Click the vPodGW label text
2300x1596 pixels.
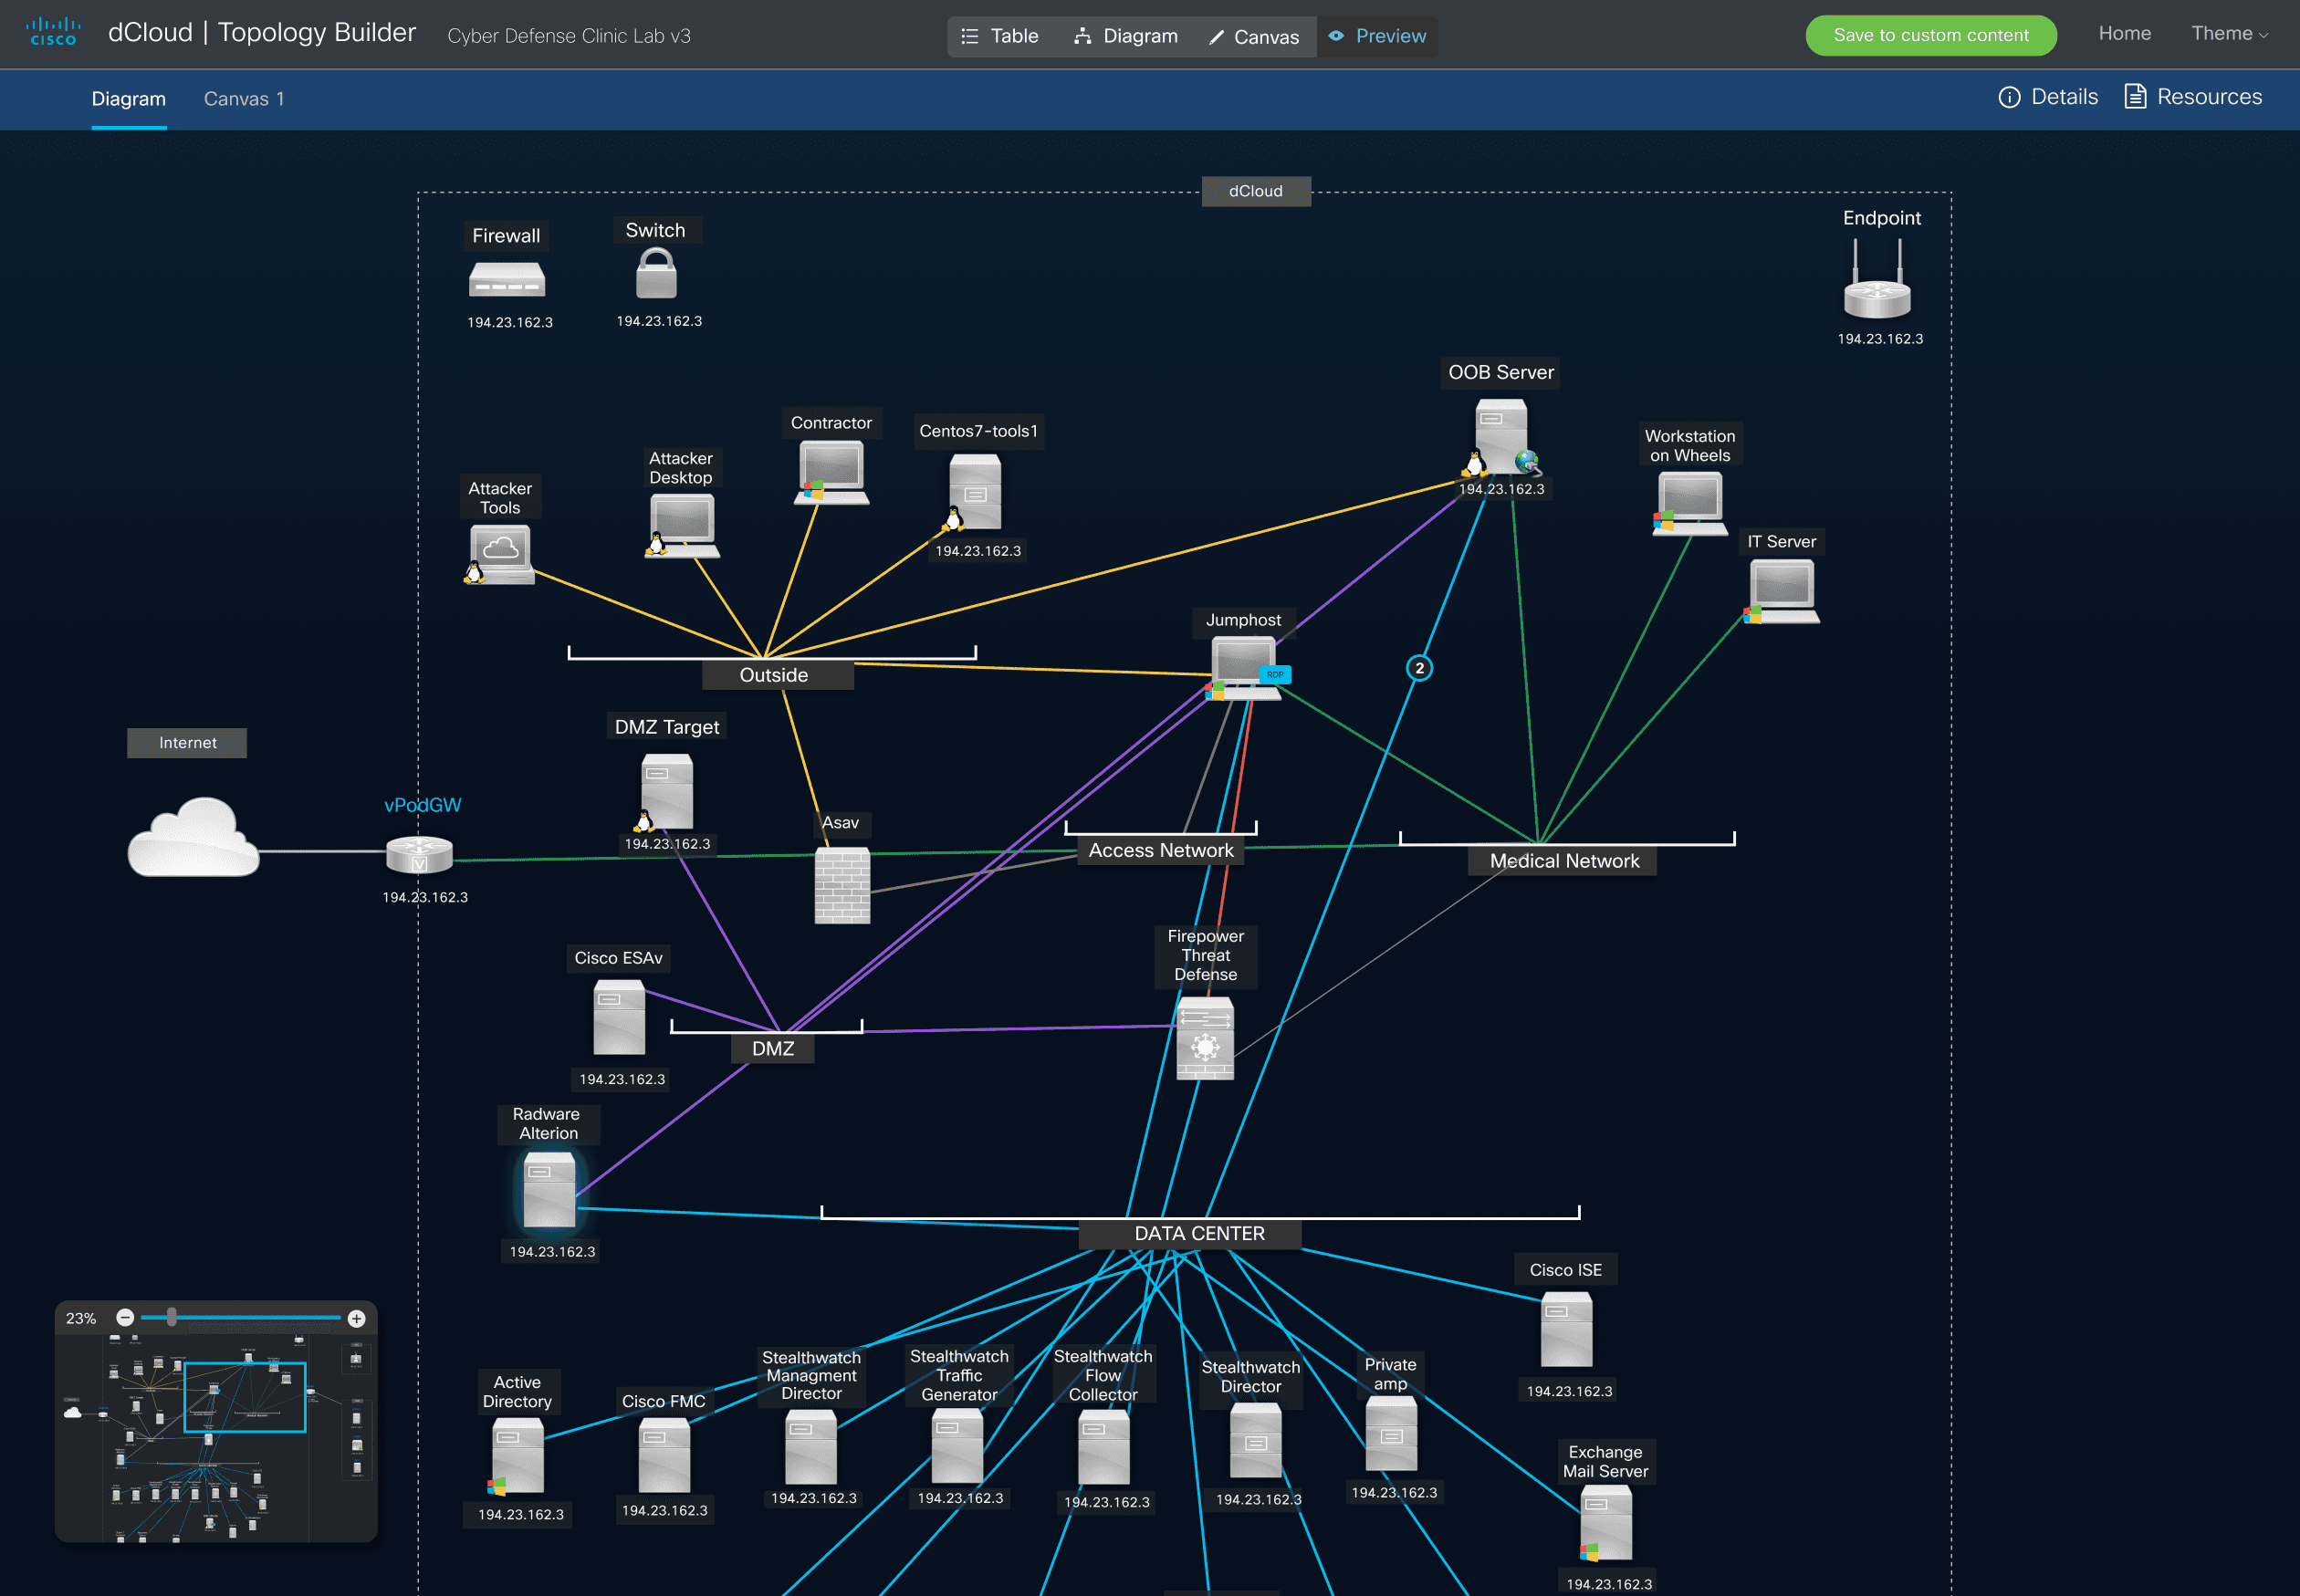click(423, 806)
